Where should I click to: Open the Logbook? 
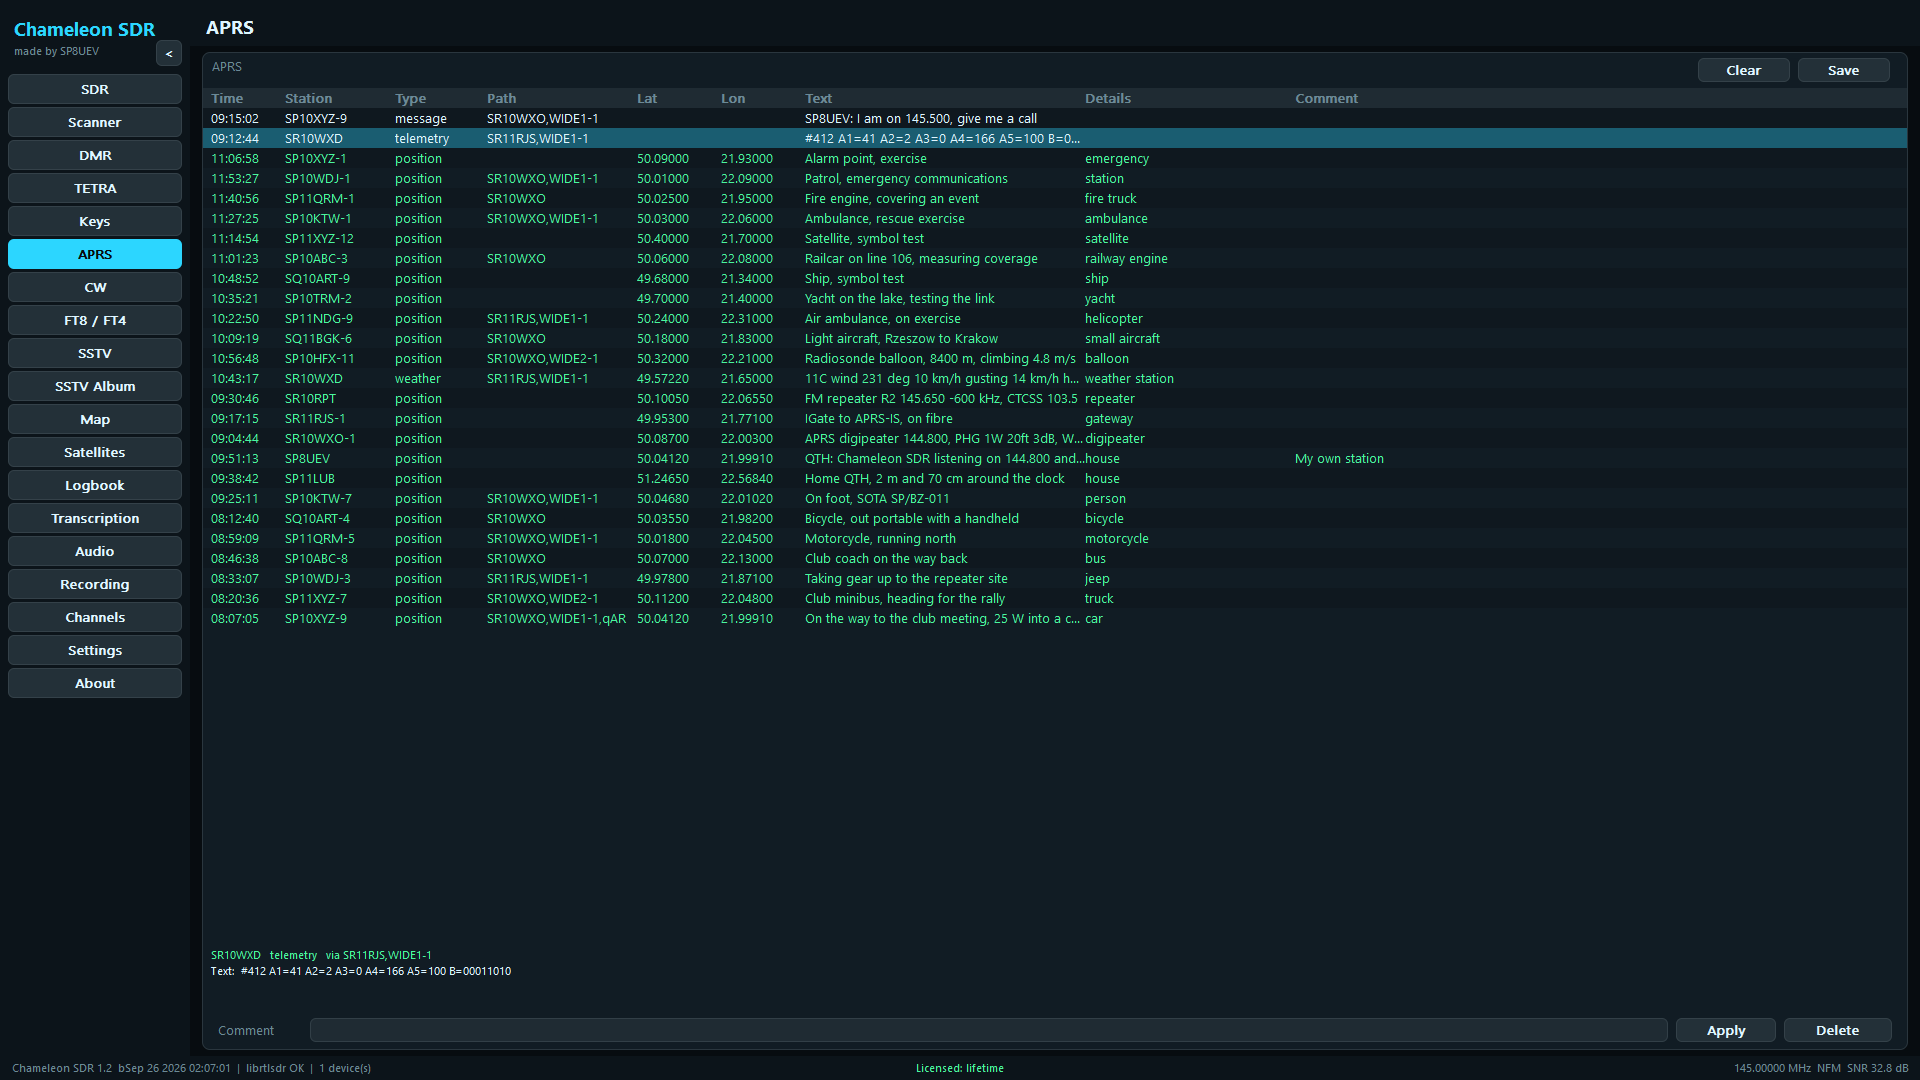point(95,485)
